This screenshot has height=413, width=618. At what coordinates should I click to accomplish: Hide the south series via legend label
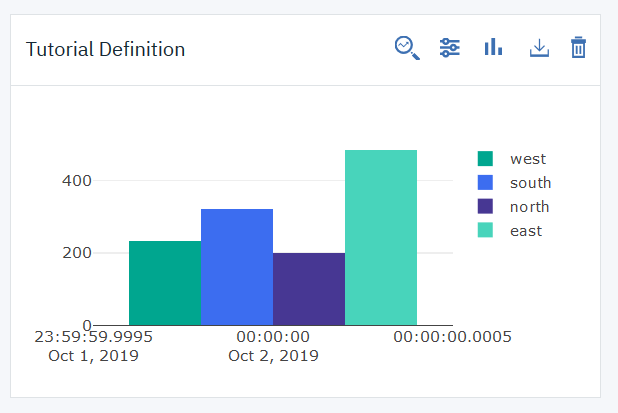(x=530, y=183)
